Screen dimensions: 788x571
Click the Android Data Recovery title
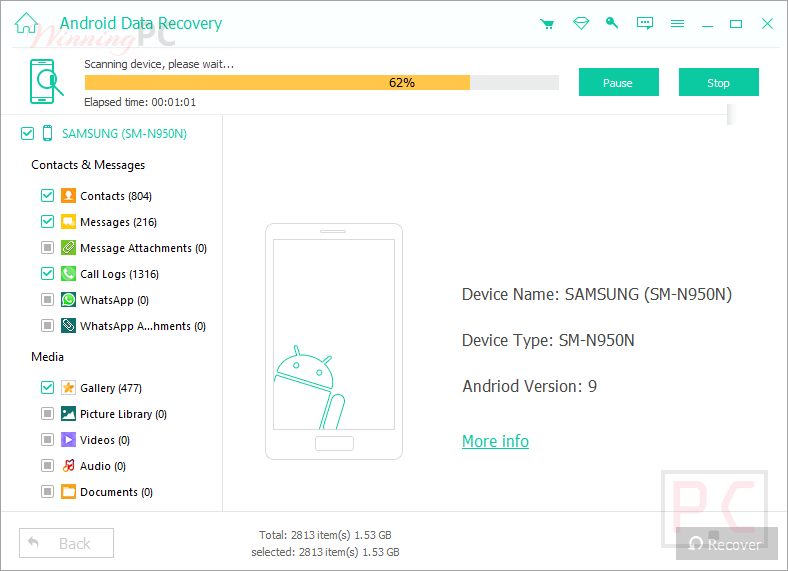click(141, 23)
